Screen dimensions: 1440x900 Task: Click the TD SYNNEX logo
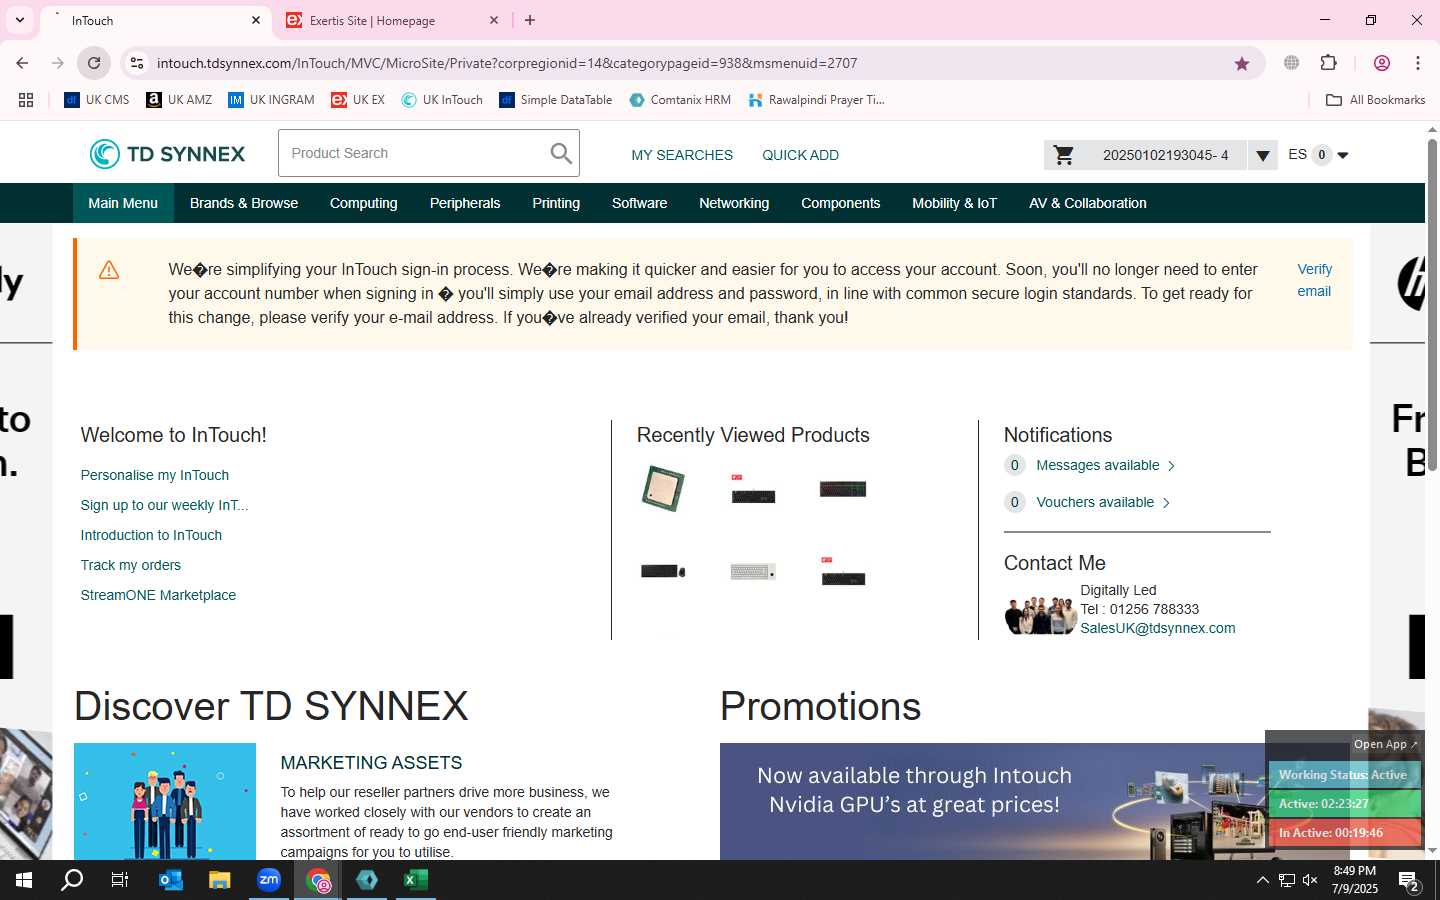pyautogui.click(x=168, y=154)
